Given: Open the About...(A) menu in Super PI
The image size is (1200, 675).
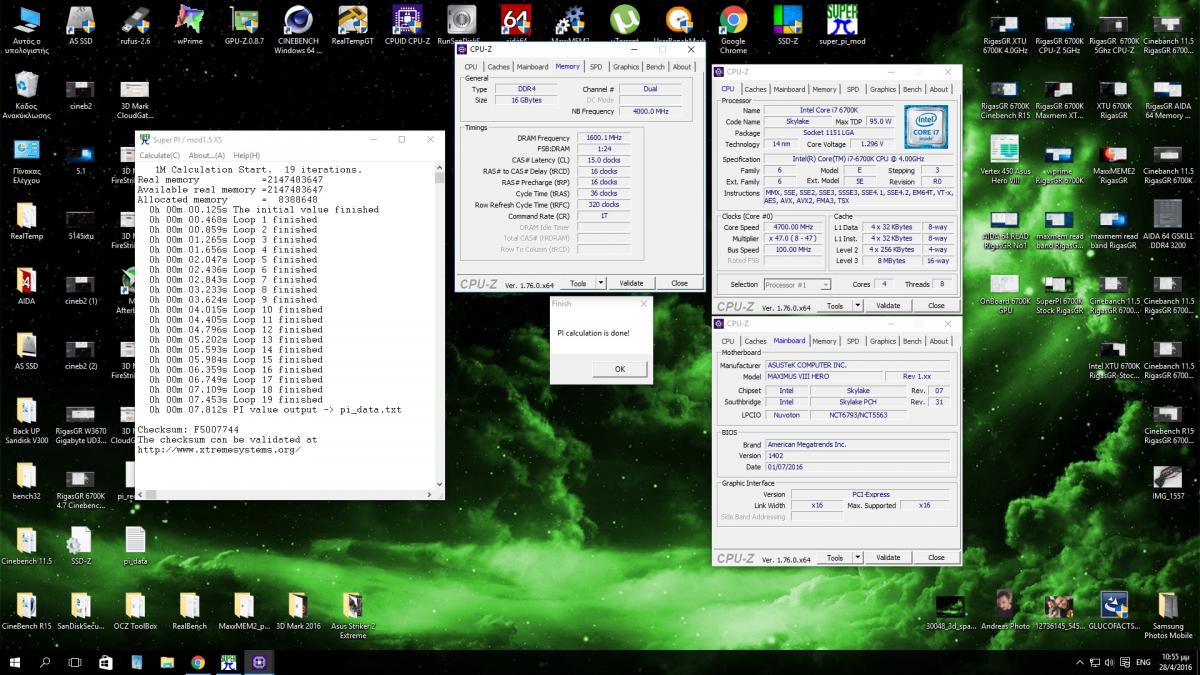Looking at the screenshot, I should click(x=207, y=155).
